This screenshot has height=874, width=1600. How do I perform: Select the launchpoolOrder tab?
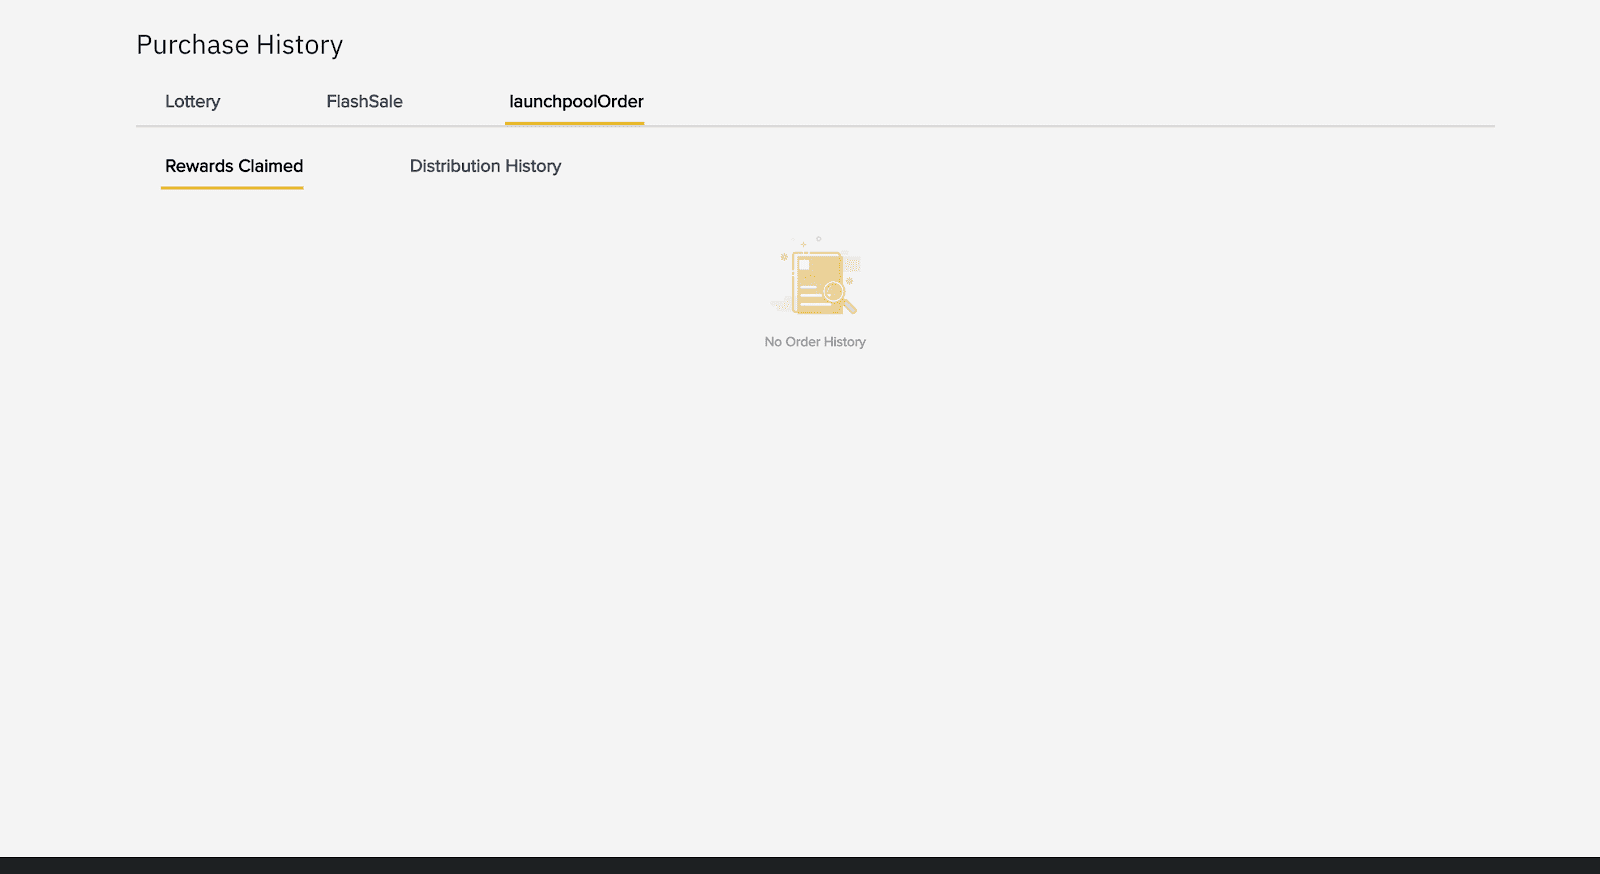[576, 102]
